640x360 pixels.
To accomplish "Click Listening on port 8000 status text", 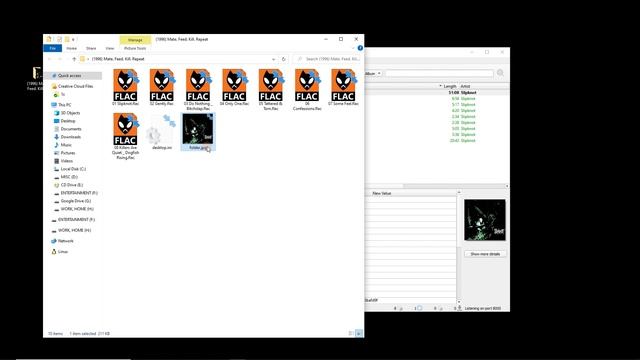I will (483, 308).
